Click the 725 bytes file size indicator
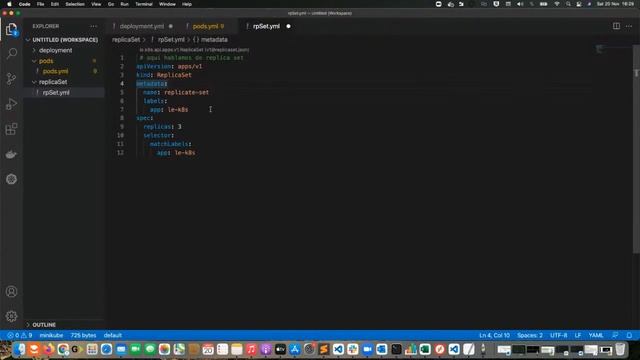This screenshot has height=360, width=640. click(x=83, y=335)
